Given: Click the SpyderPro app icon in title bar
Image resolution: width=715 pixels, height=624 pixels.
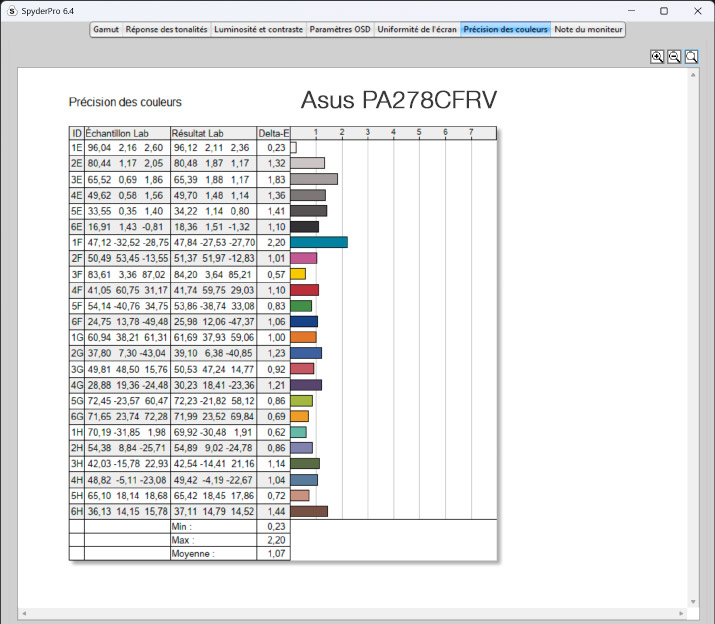Looking at the screenshot, I should (12, 11).
